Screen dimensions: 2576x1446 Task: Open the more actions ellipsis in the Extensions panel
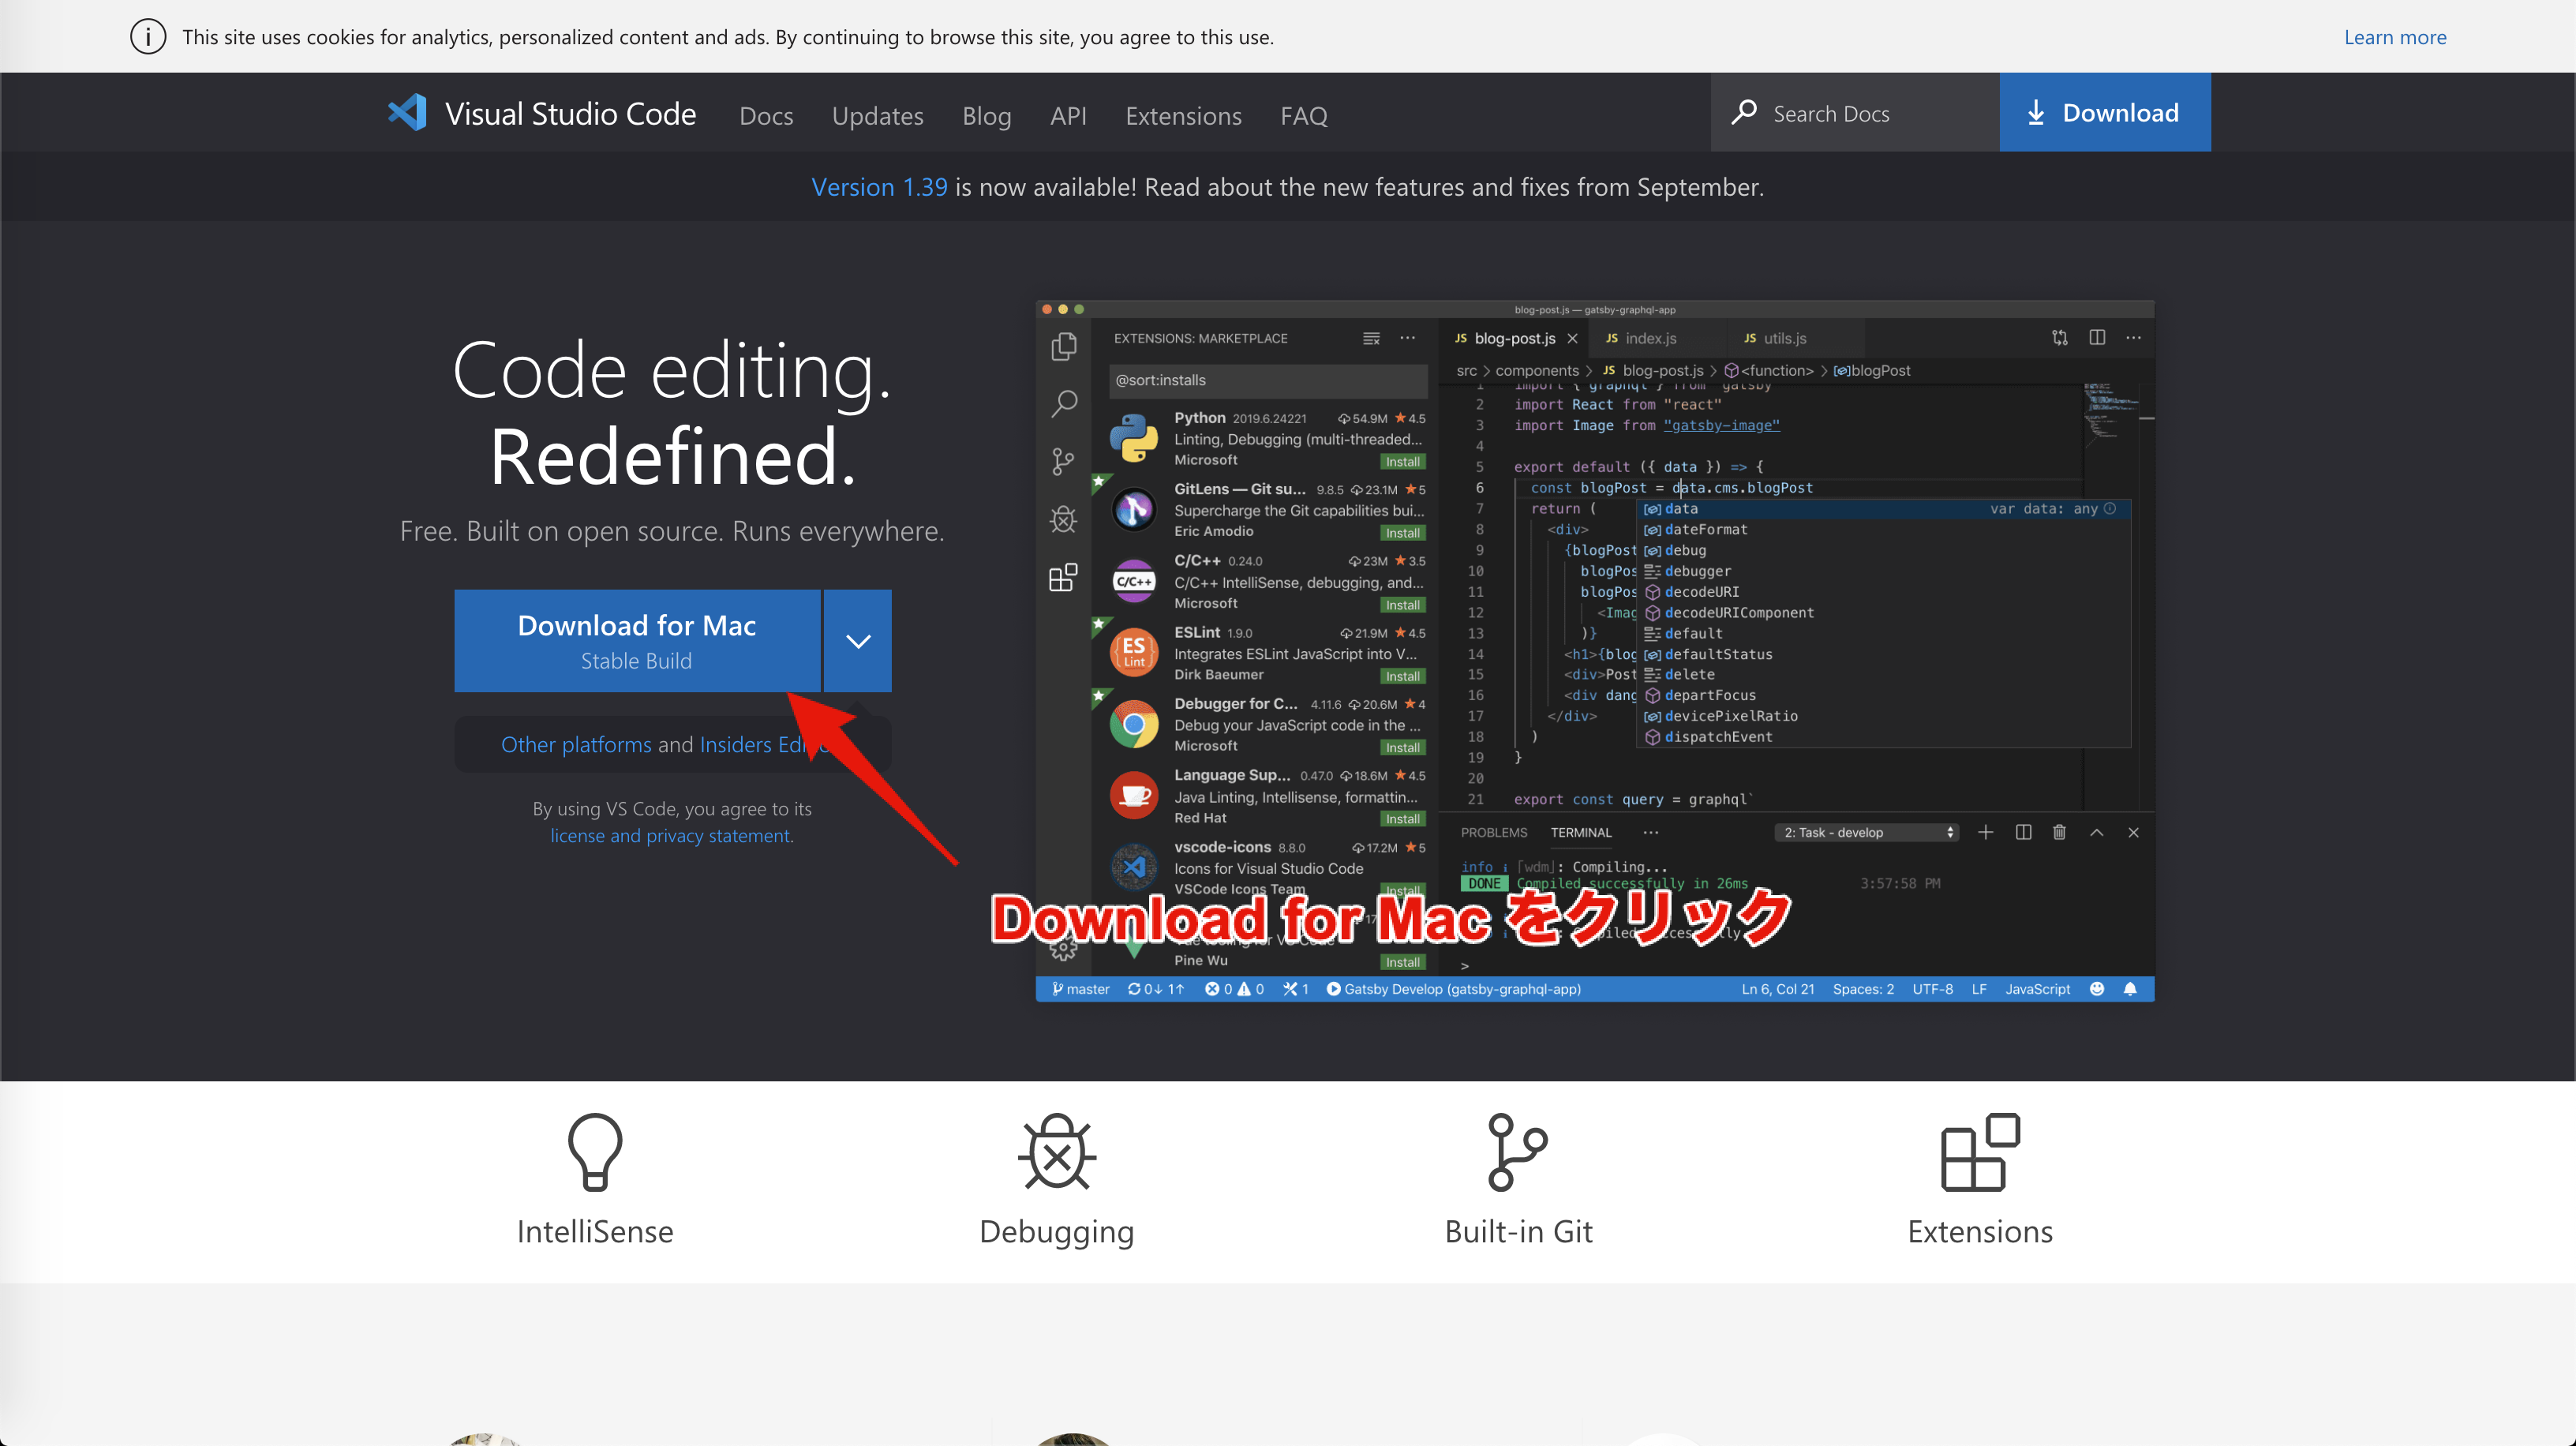point(1408,338)
